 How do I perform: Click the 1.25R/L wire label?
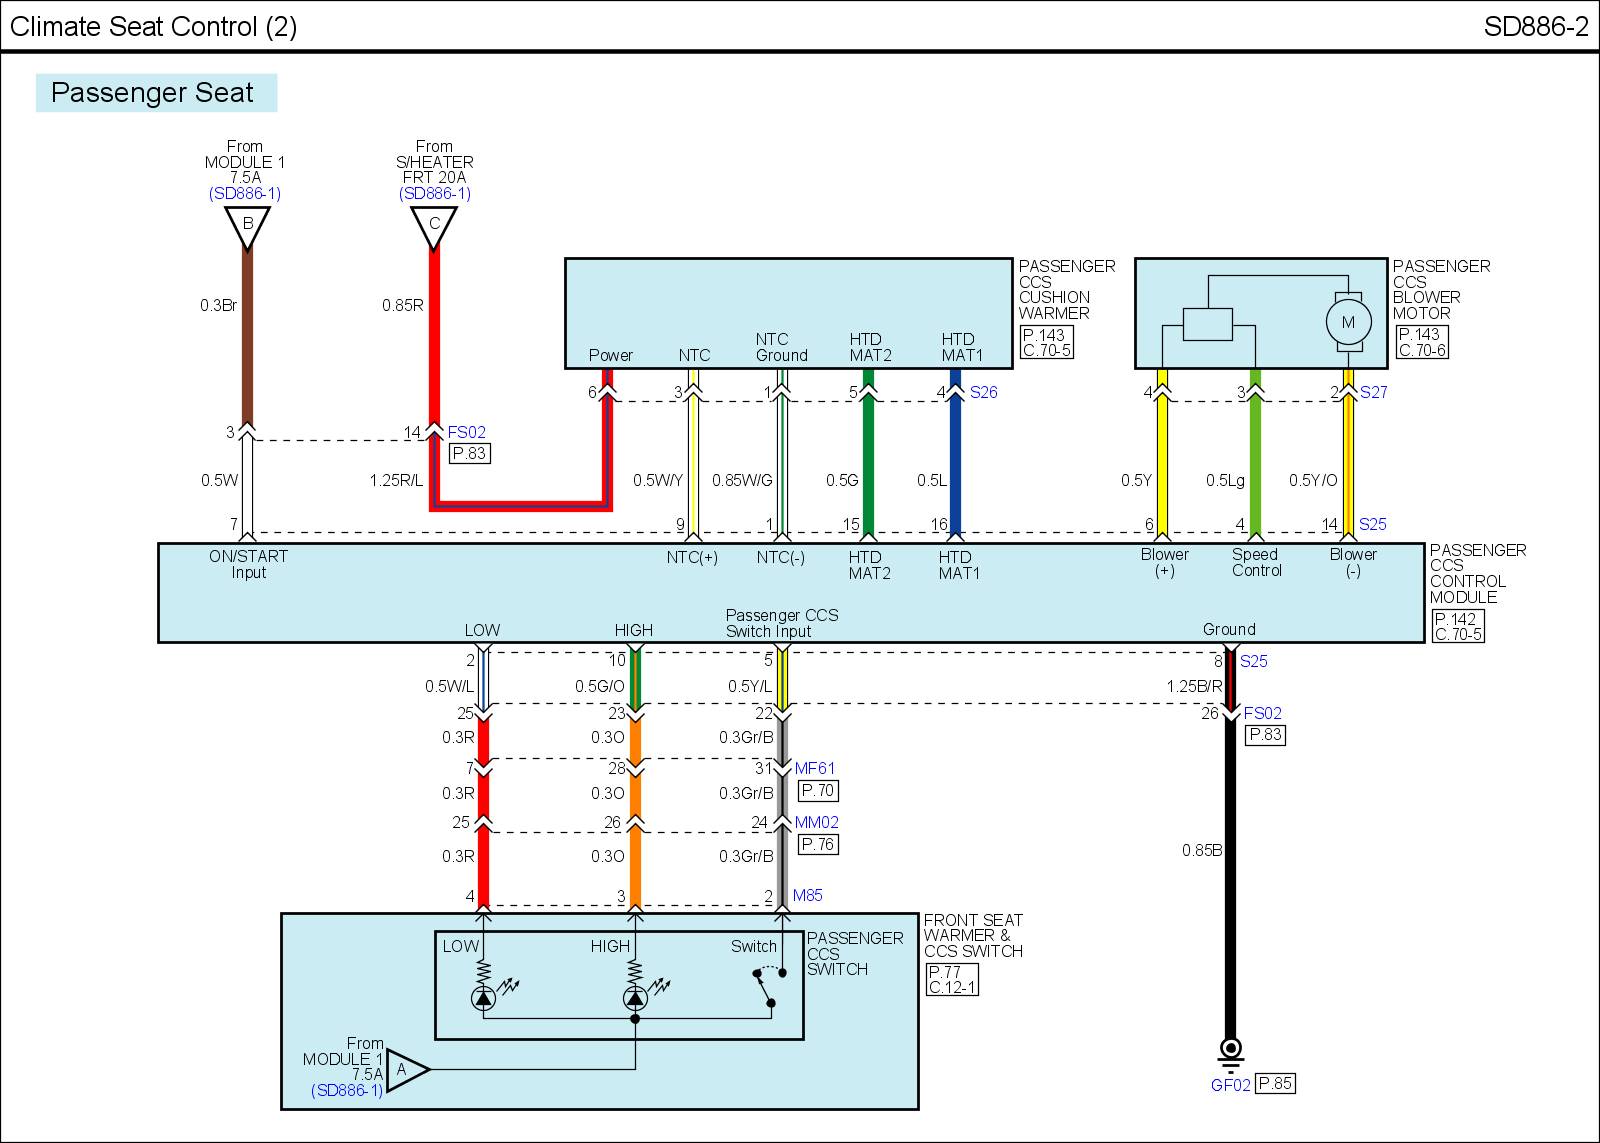coord(396,481)
